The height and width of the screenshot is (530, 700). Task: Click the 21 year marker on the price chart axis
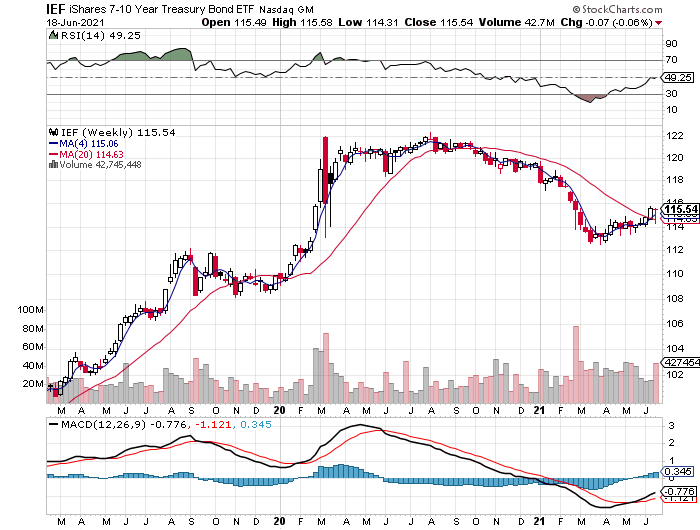click(539, 410)
